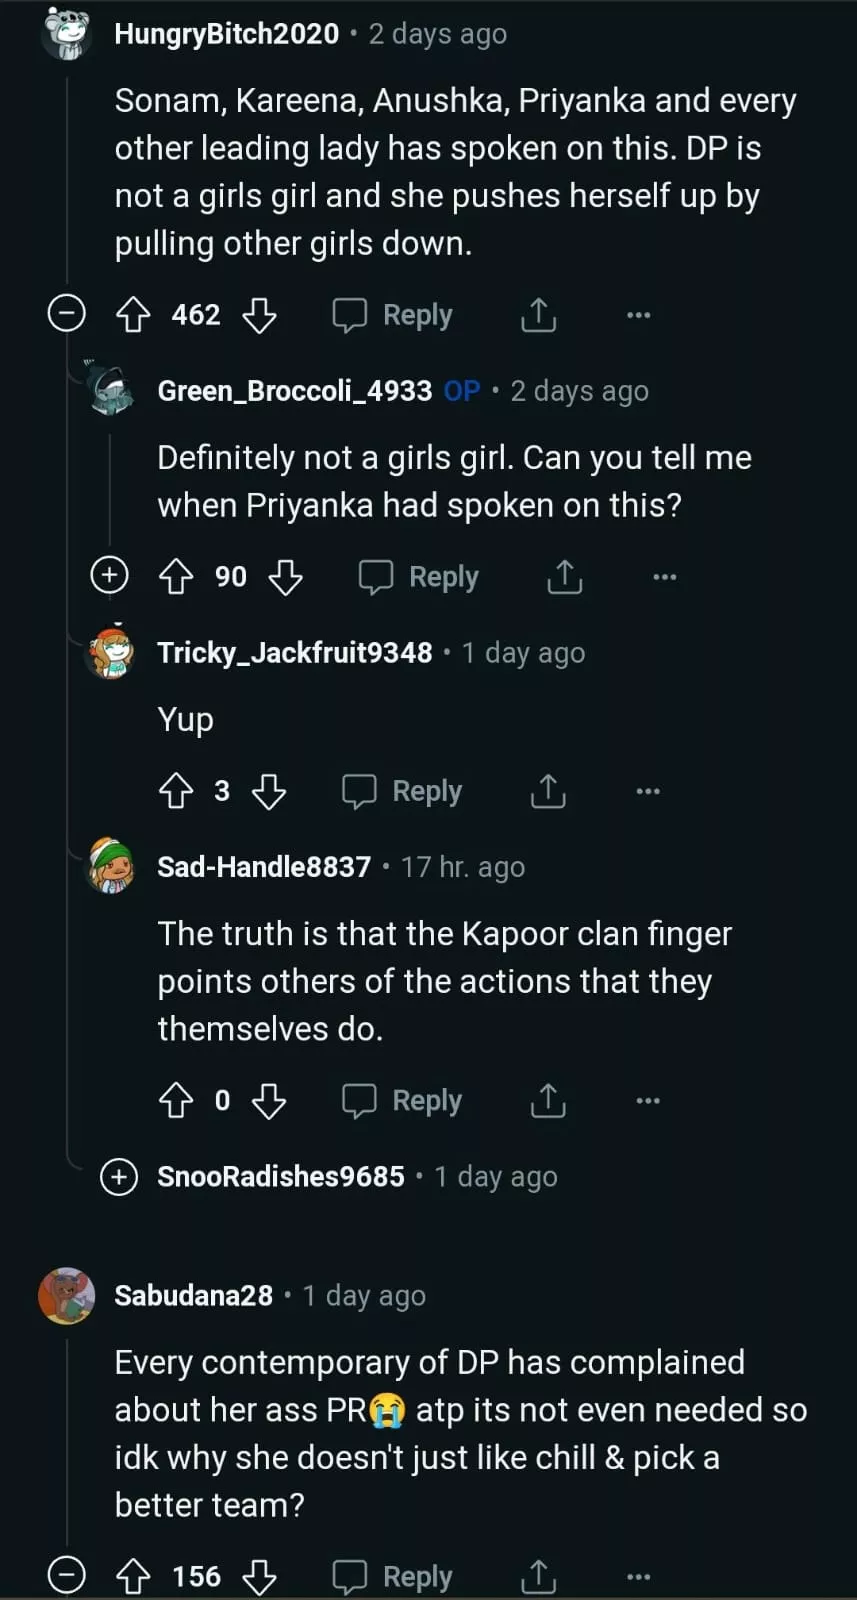Tap Sabudana28's profile avatar

[67, 1296]
